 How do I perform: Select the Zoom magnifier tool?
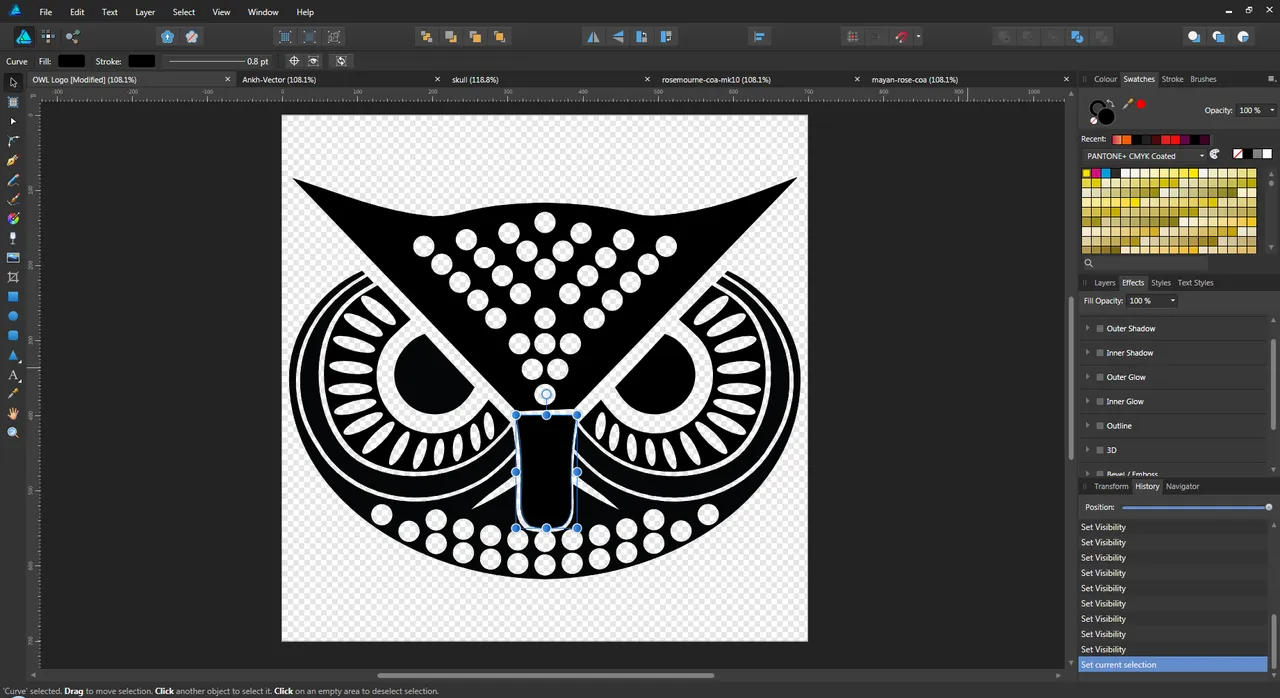point(13,432)
